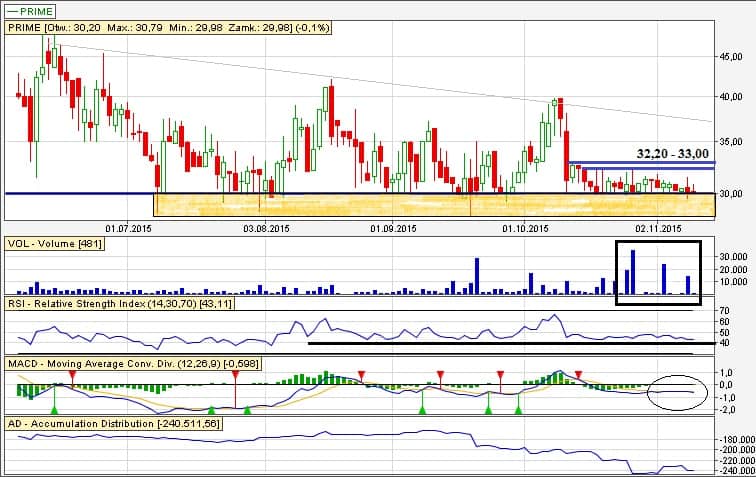Click the 45,00 price axis label
Screen dimensions: 756x477
click(x=731, y=57)
